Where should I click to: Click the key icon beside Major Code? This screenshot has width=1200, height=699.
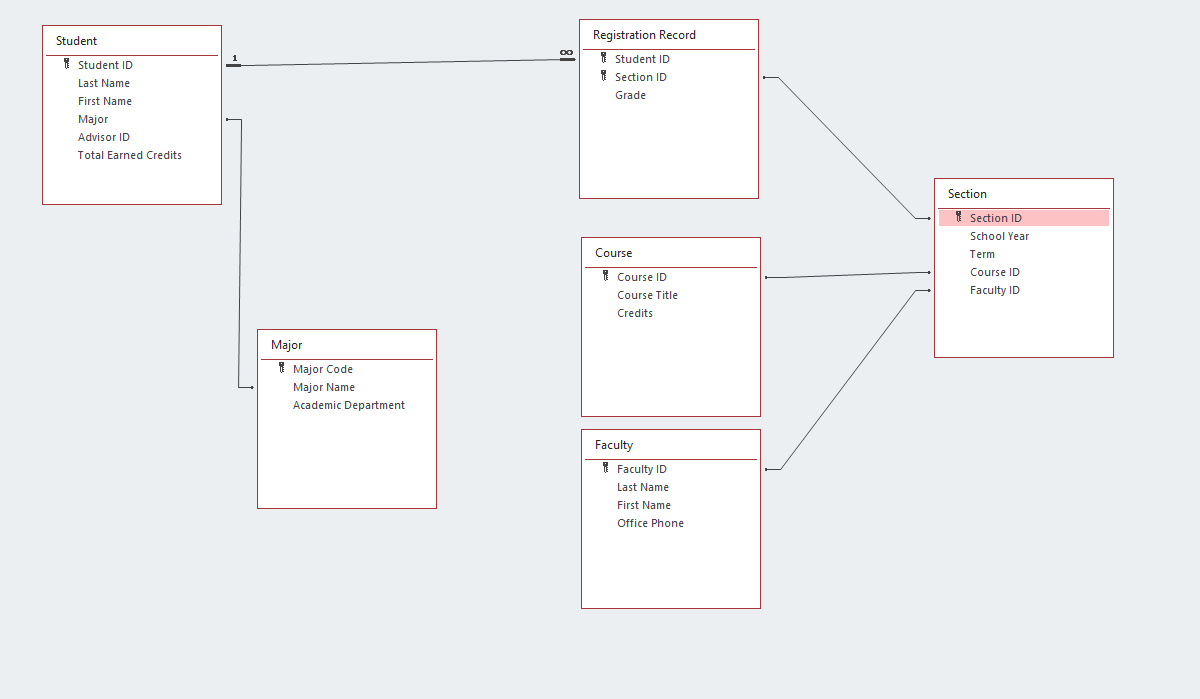click(x=280, y=368)
